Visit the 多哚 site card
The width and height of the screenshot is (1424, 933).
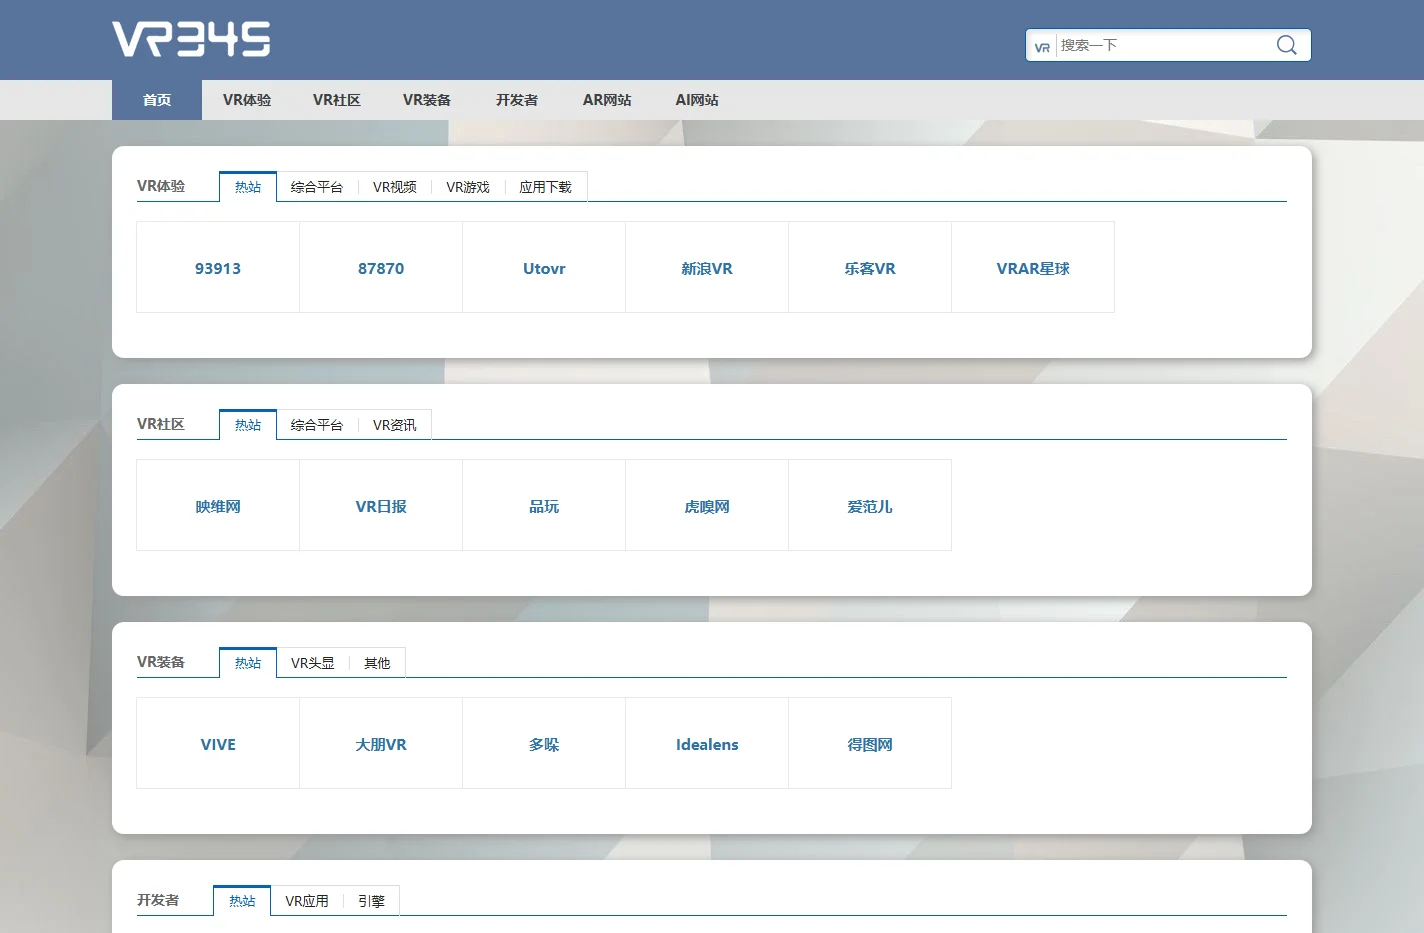click(x=544, y=744)
